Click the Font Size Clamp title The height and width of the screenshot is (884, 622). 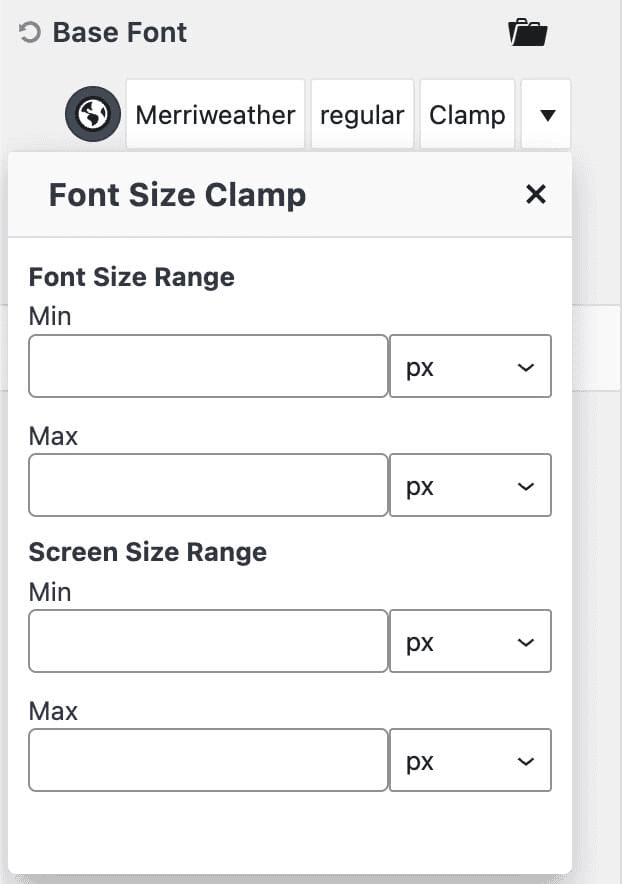point(176,195)
